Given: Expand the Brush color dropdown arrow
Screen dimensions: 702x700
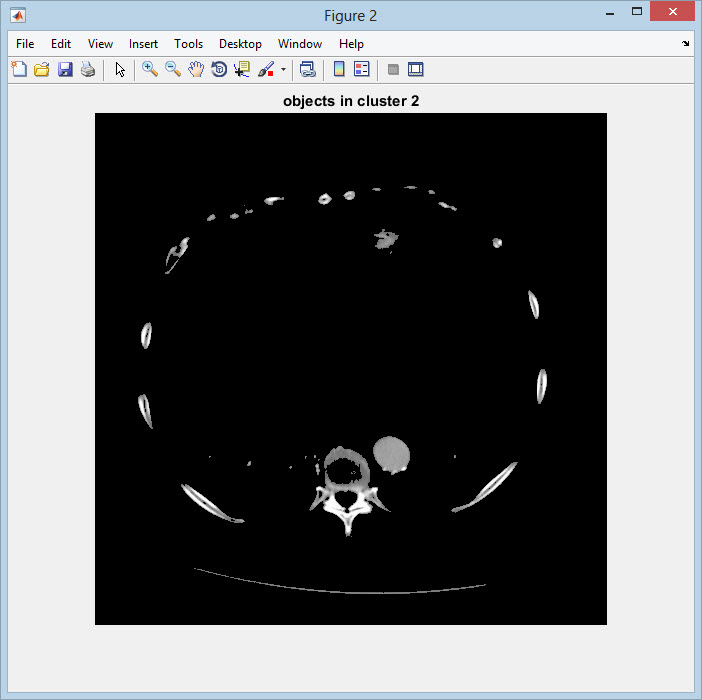Looking at the screenshot, I should pos(283,69).
